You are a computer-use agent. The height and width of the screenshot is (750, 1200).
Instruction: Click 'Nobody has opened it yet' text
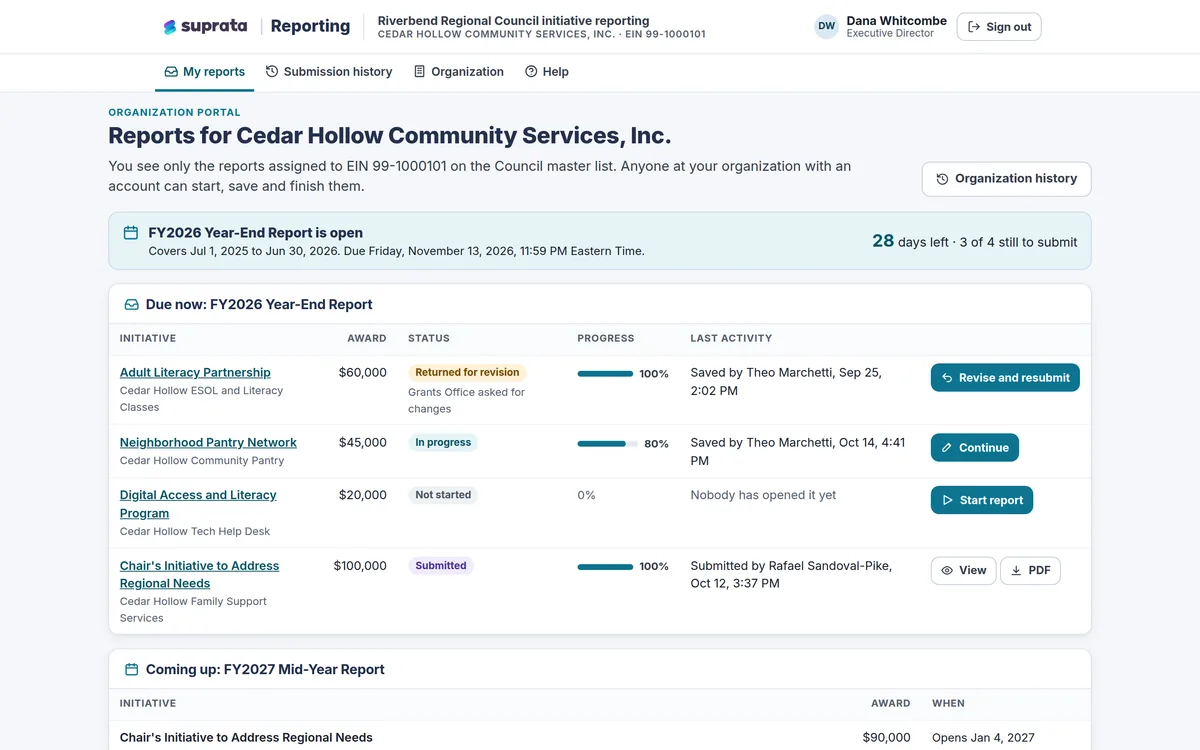click(x=763, y=495)
